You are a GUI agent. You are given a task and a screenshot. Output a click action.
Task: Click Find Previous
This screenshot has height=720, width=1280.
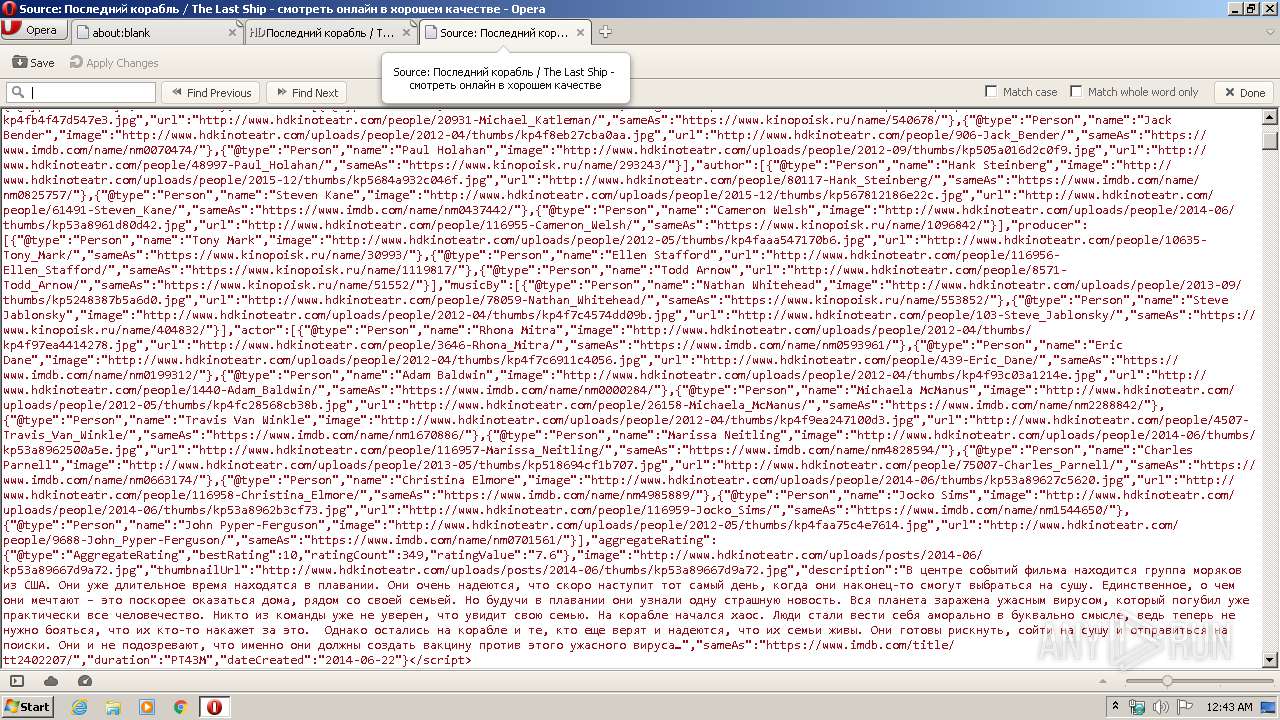pyautogui.click(x=210, y=92)
